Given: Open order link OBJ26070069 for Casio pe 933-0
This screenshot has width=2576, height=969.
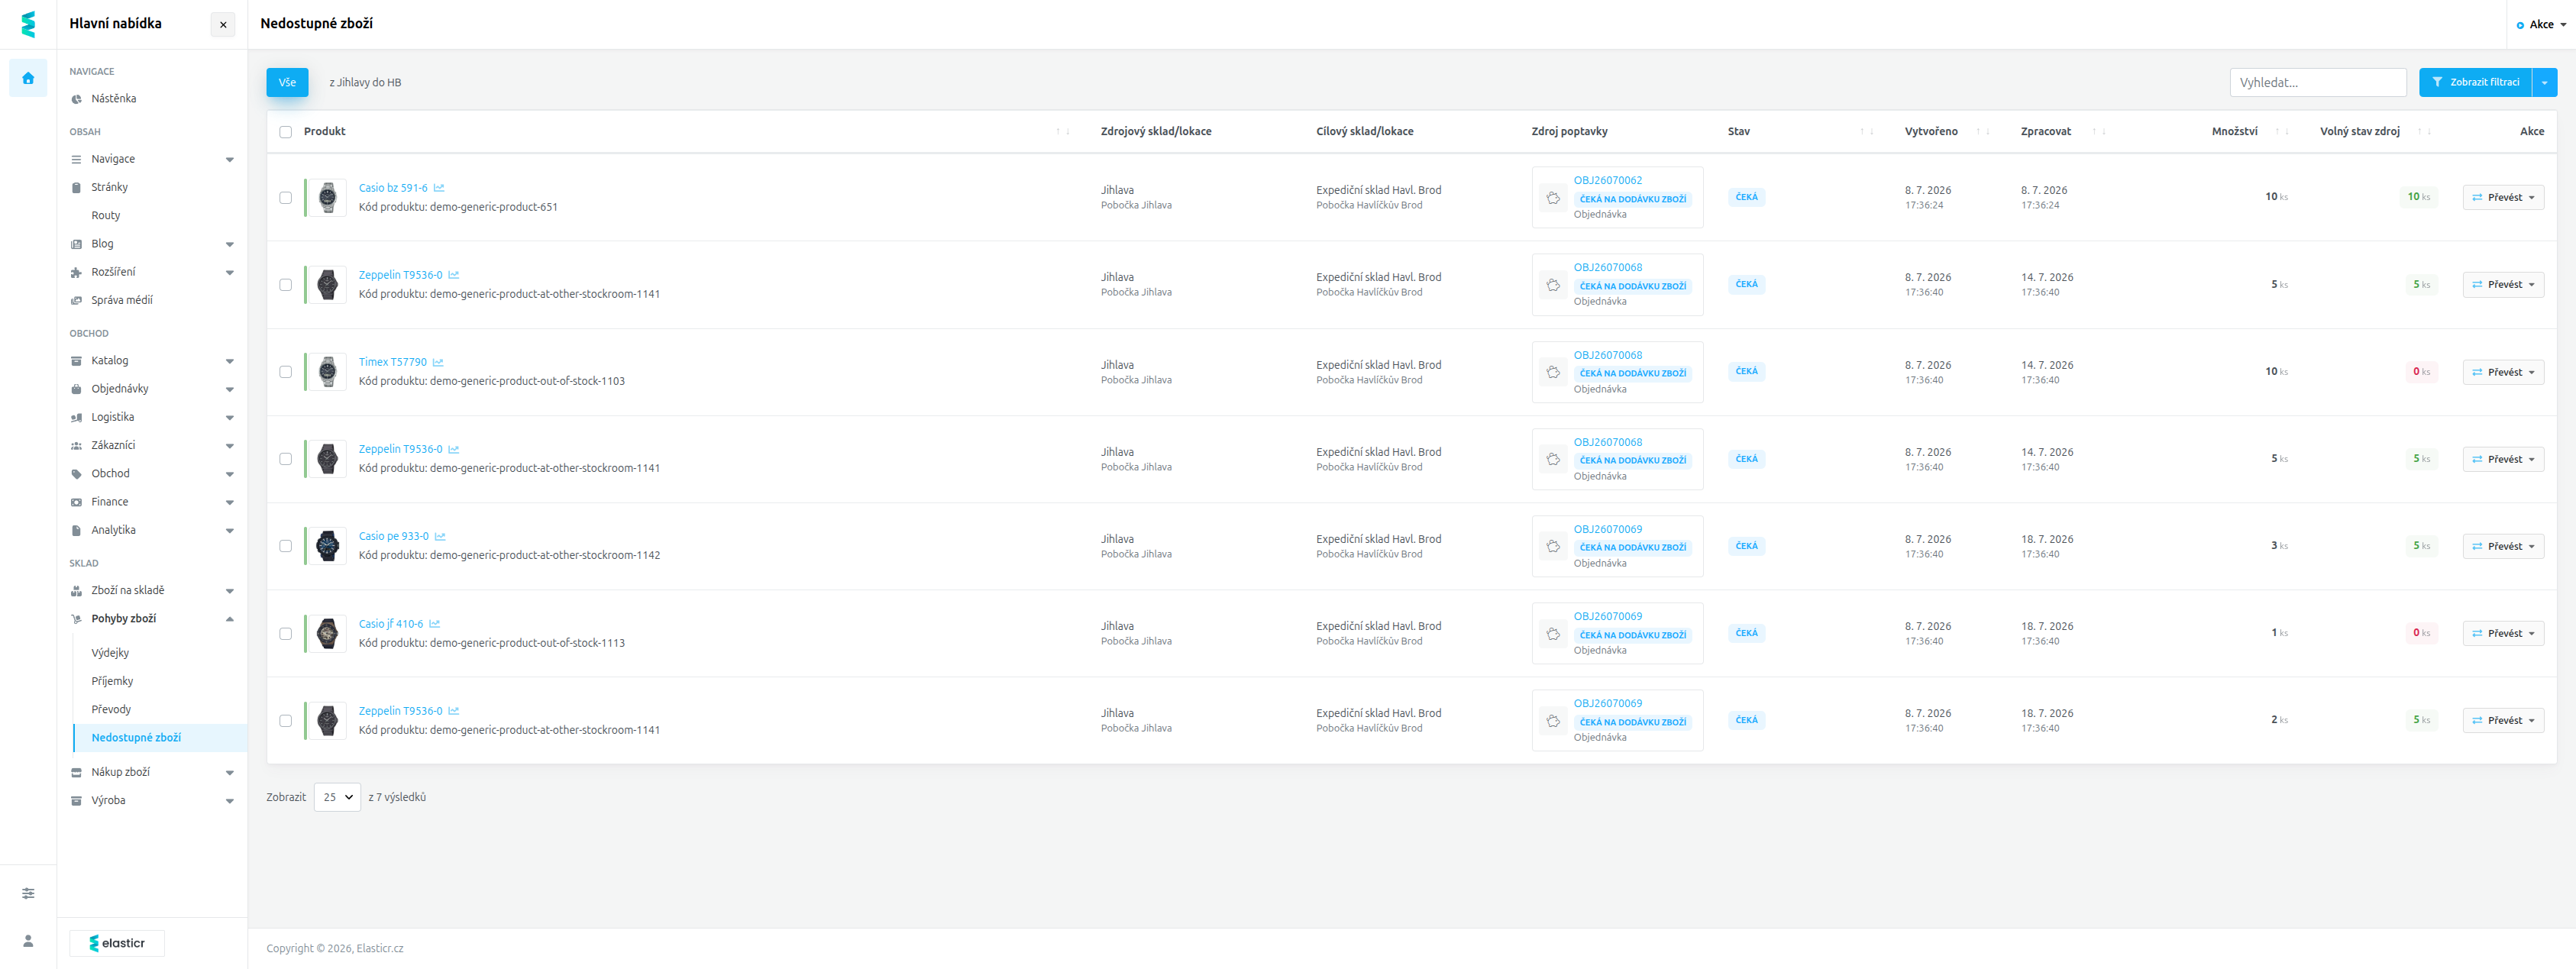Looking at the screenshot, I should point(1607,530).
